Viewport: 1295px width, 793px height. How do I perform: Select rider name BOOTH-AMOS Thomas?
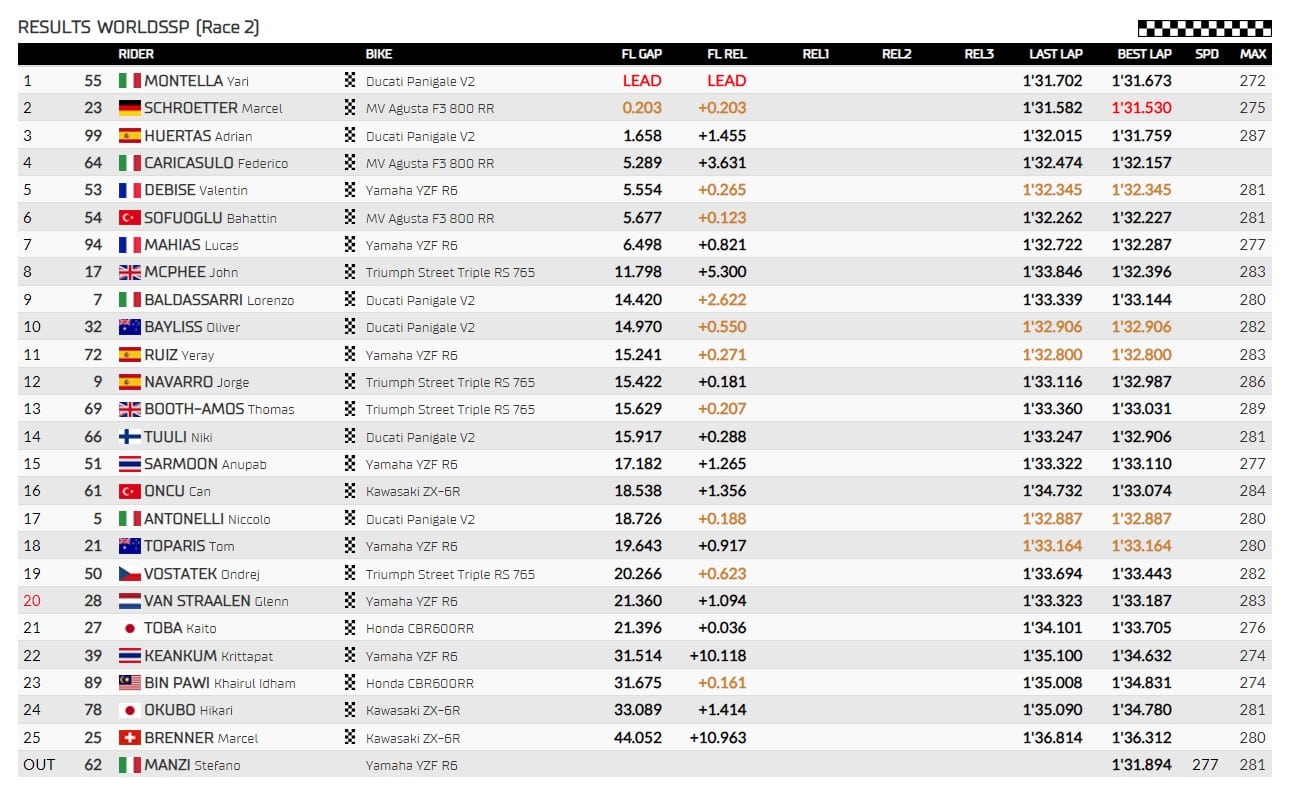tap(220, 409)
